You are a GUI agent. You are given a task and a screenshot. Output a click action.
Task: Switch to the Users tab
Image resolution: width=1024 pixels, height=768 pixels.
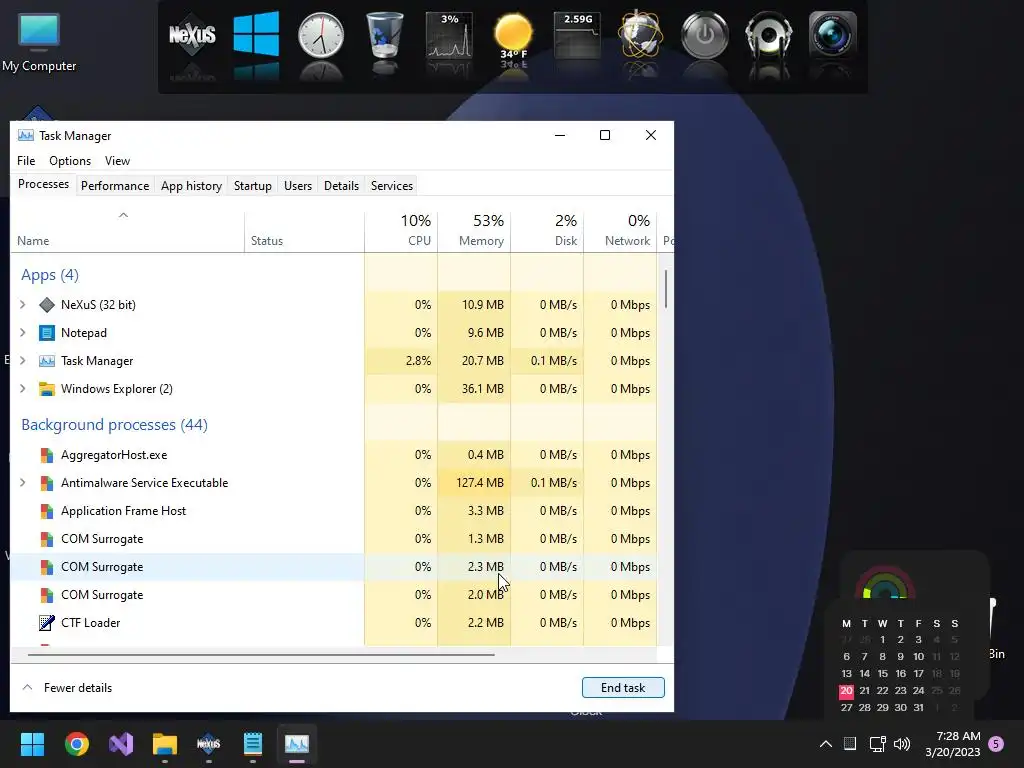coord(298,185)
